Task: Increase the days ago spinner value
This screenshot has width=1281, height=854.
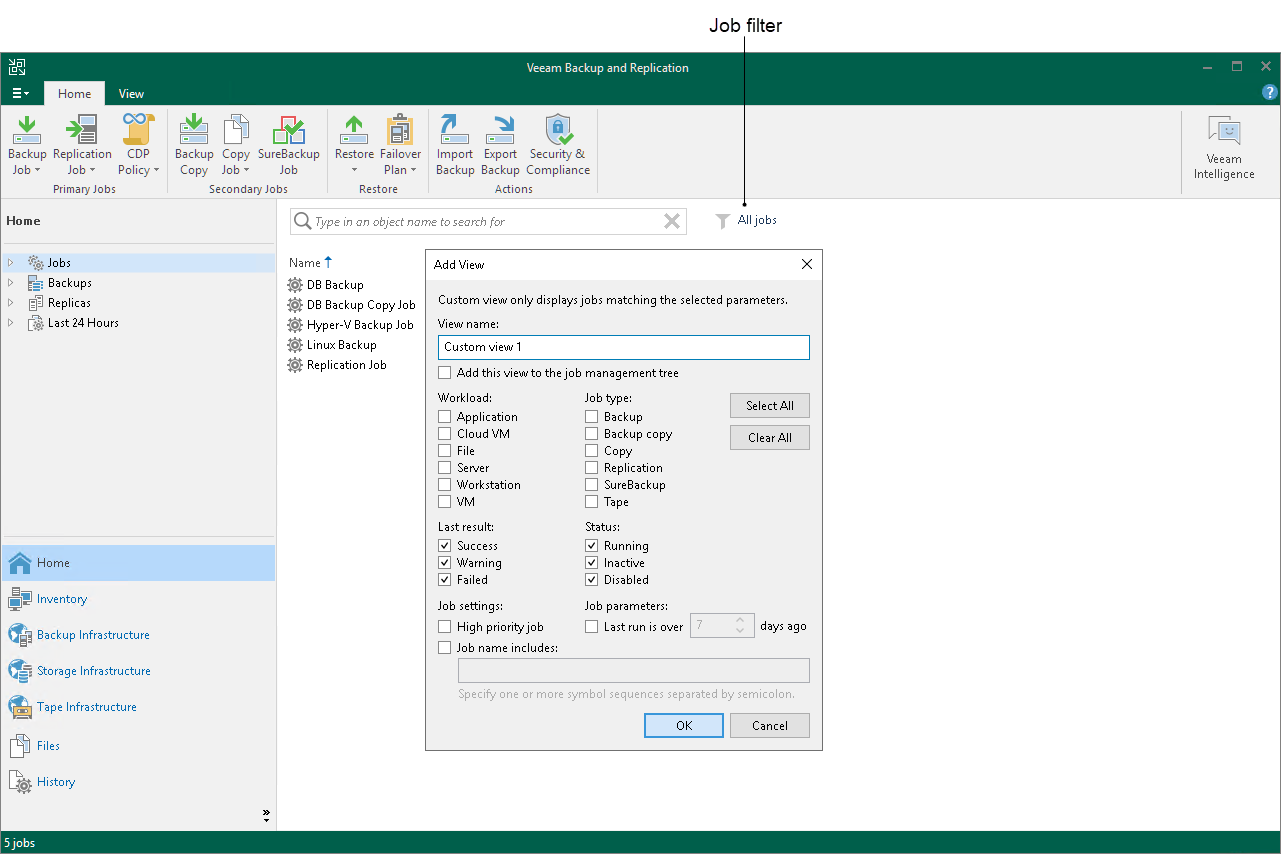Action: coord(740,621)
